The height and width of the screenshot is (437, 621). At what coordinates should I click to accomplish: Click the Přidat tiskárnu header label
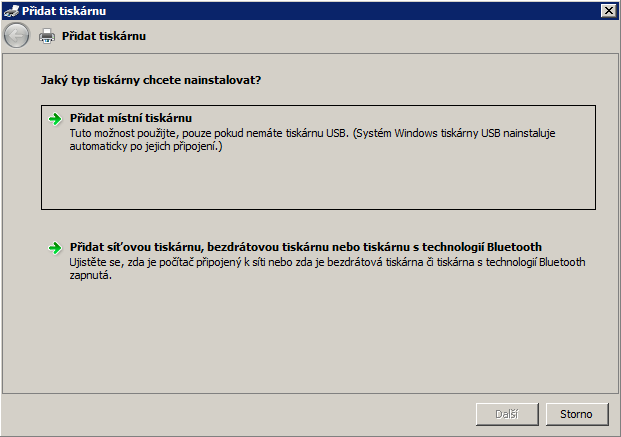tap(104, 36)
